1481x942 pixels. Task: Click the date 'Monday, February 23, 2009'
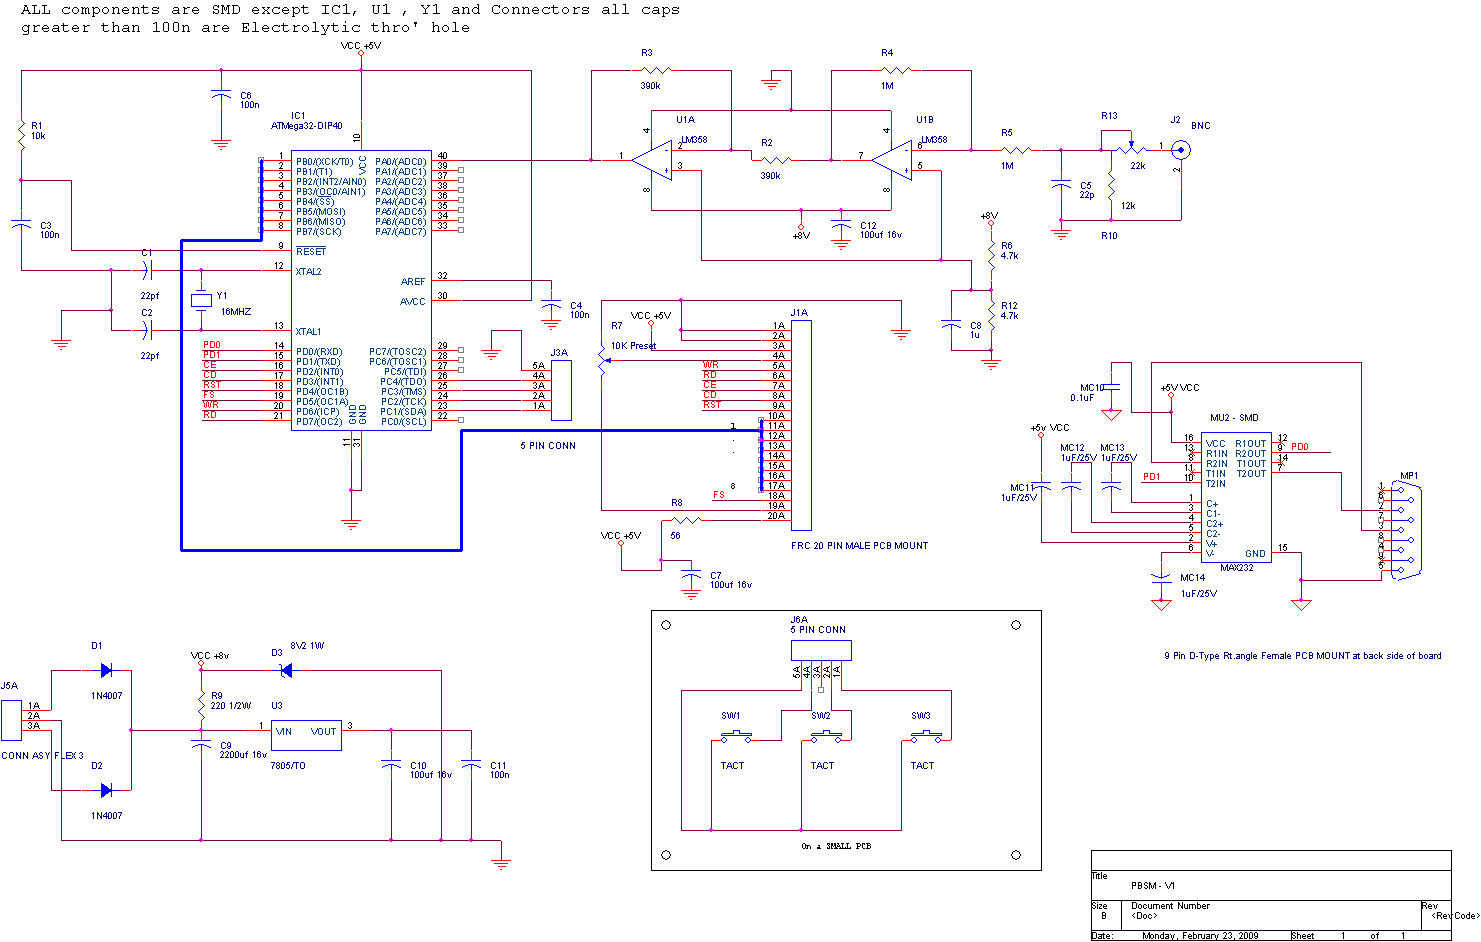pyautogui.click(x=1200, y=936)
